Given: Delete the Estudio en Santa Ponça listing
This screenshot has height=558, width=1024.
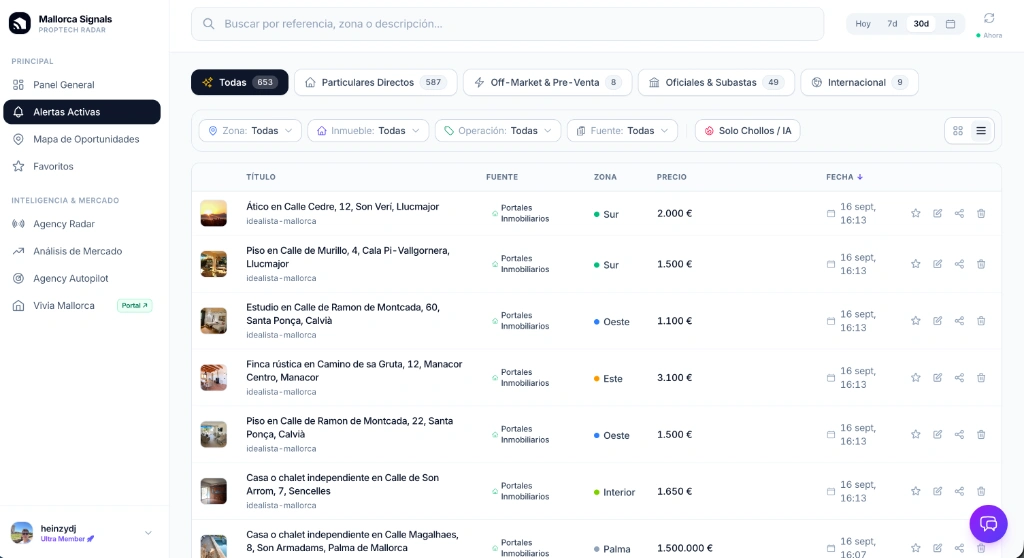Looking at the screenshot, I should (981, 321).
